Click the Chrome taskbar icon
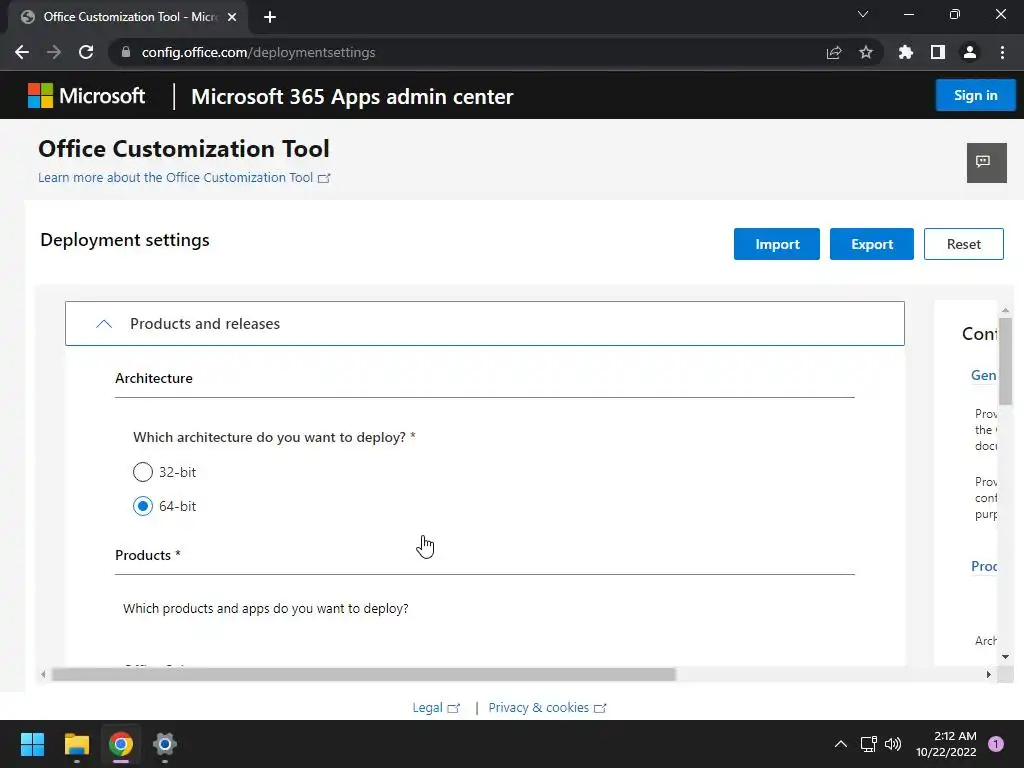 click(x=121, y=744)
